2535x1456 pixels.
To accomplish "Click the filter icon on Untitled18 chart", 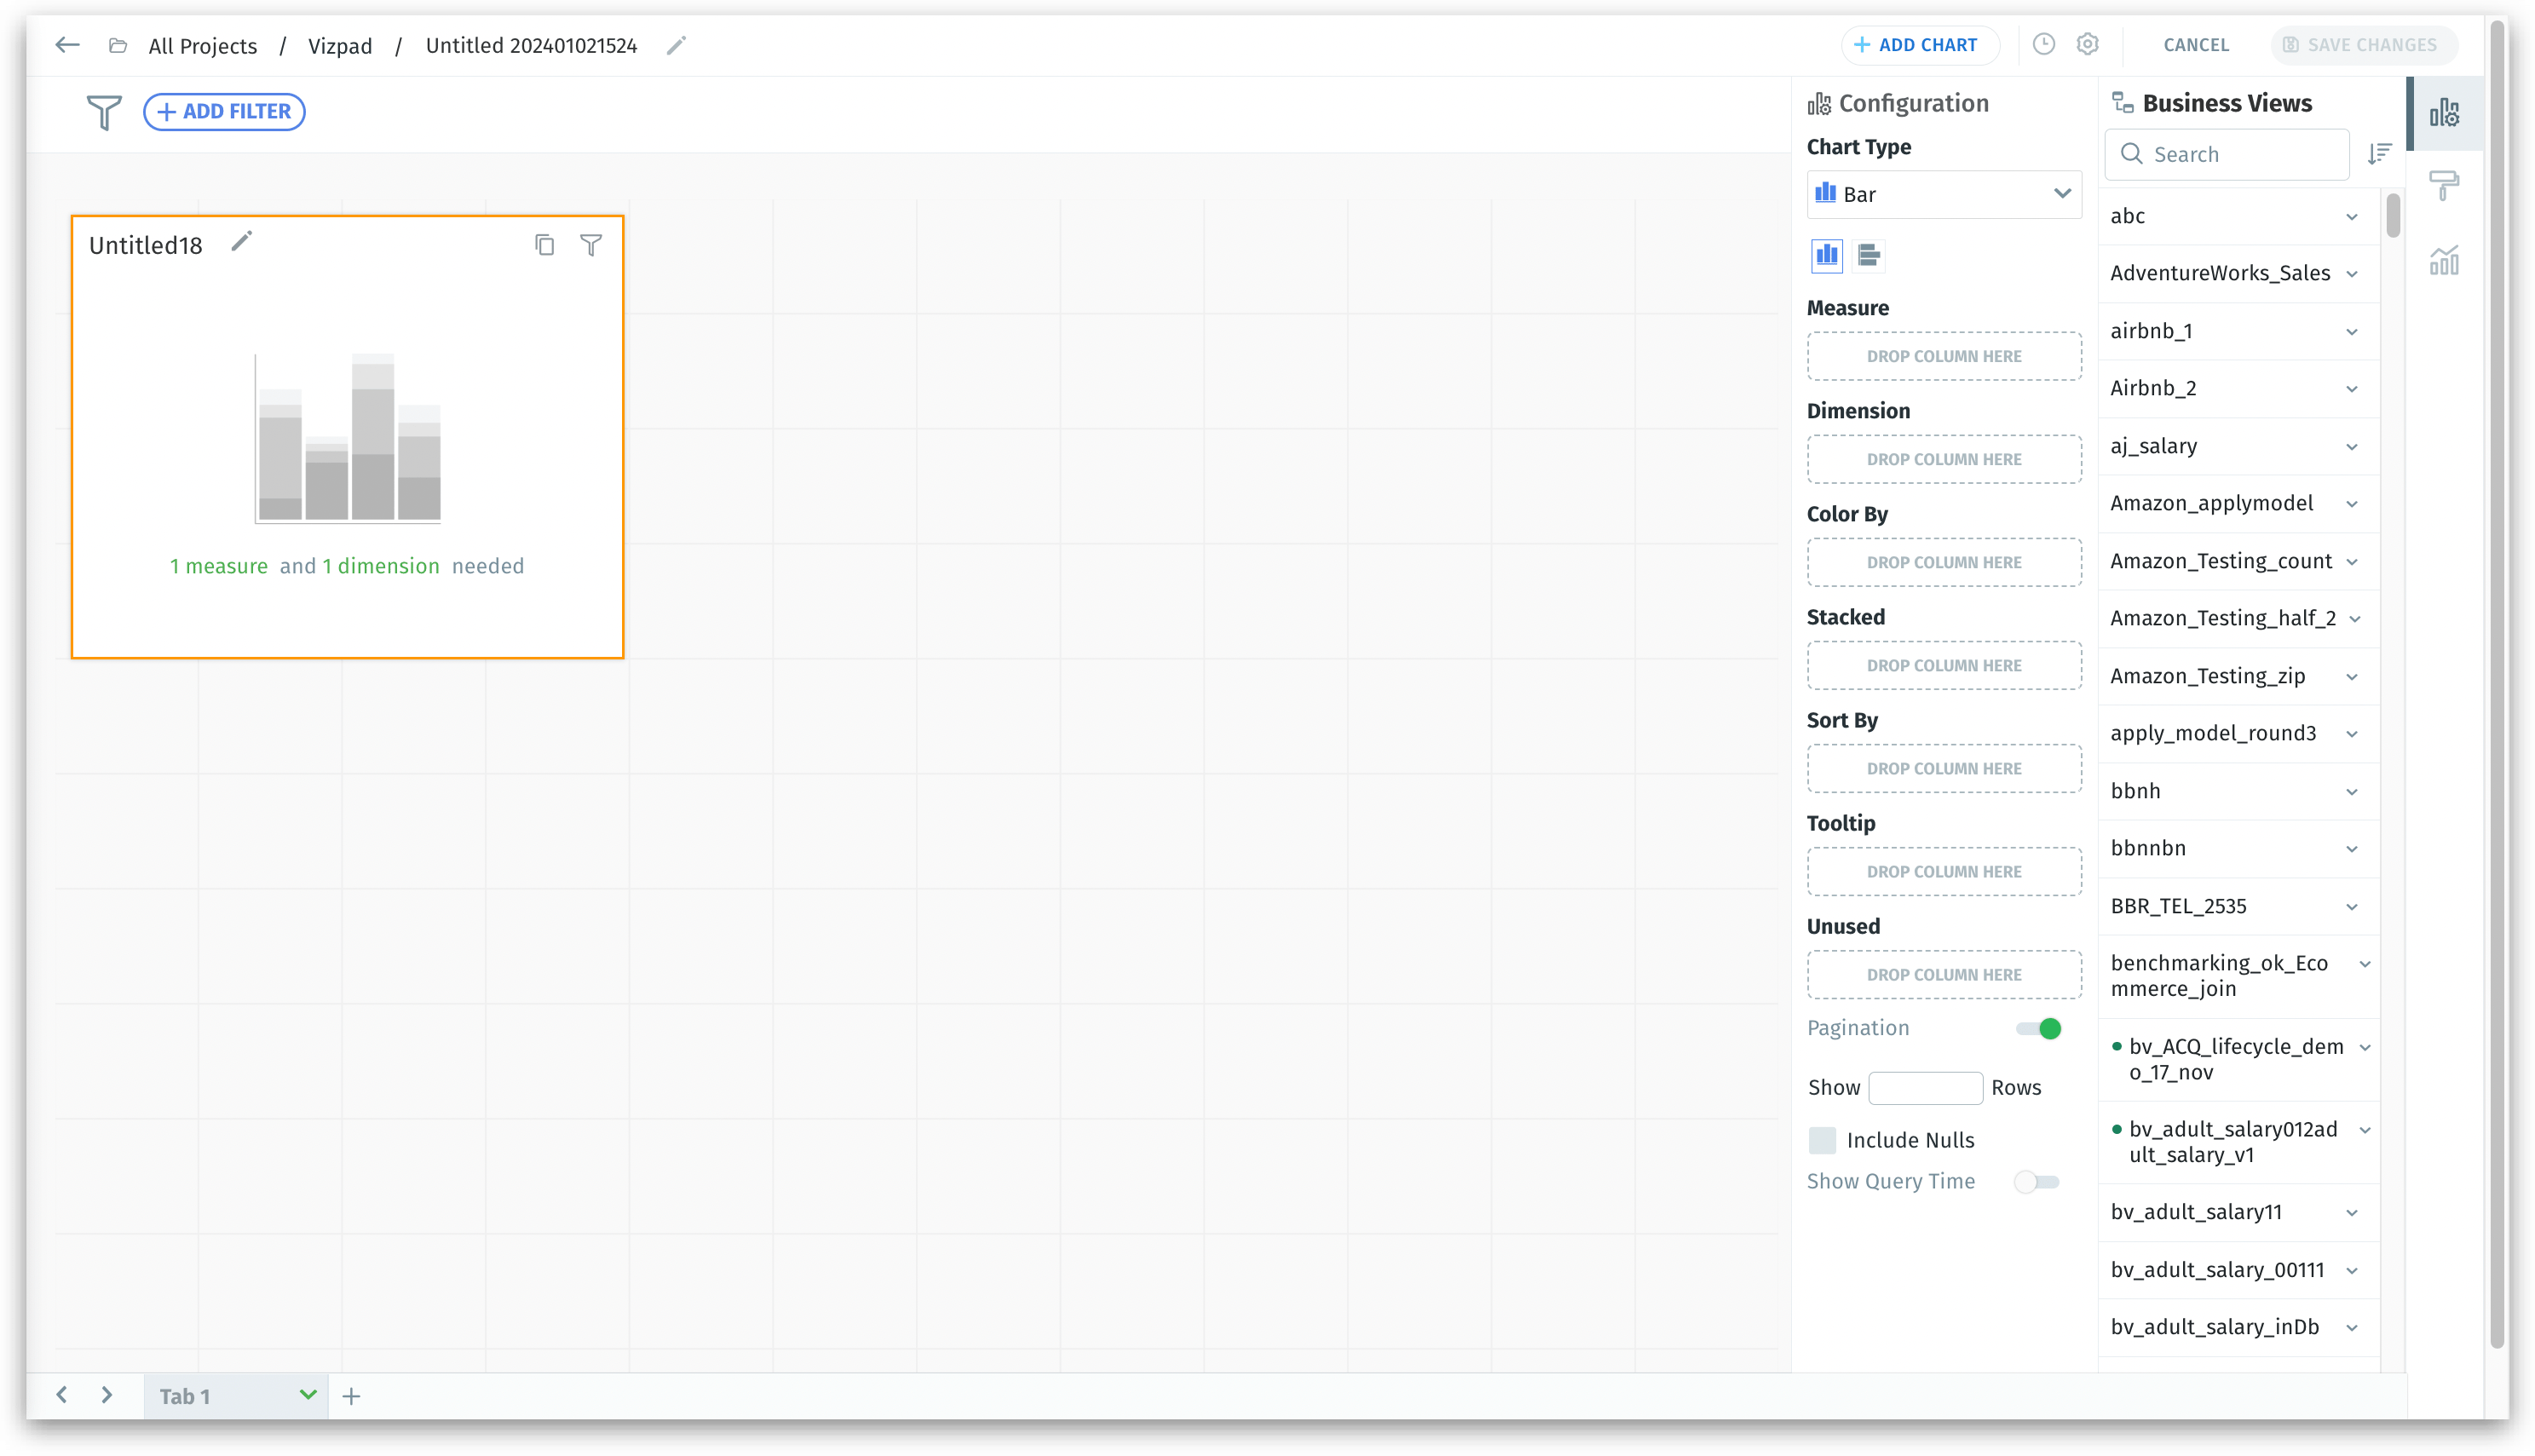I will [x=591, y=245].
